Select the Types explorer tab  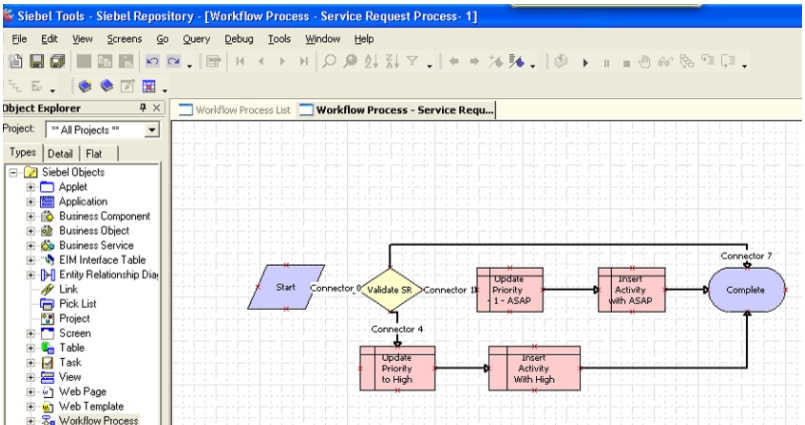tap(23, 152)
